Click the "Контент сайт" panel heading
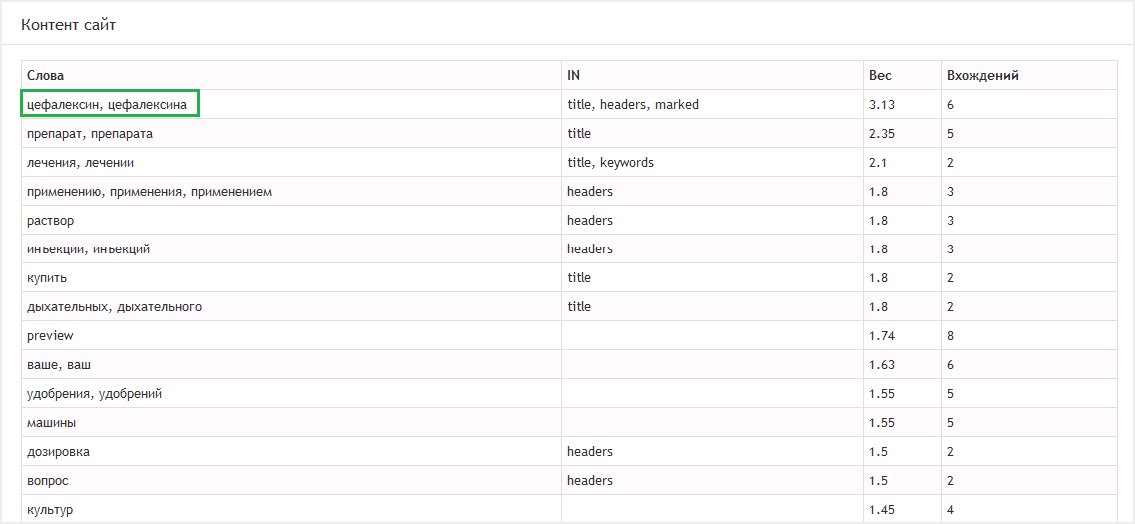Screen dimensions: 1135x524 pos(68,24)
